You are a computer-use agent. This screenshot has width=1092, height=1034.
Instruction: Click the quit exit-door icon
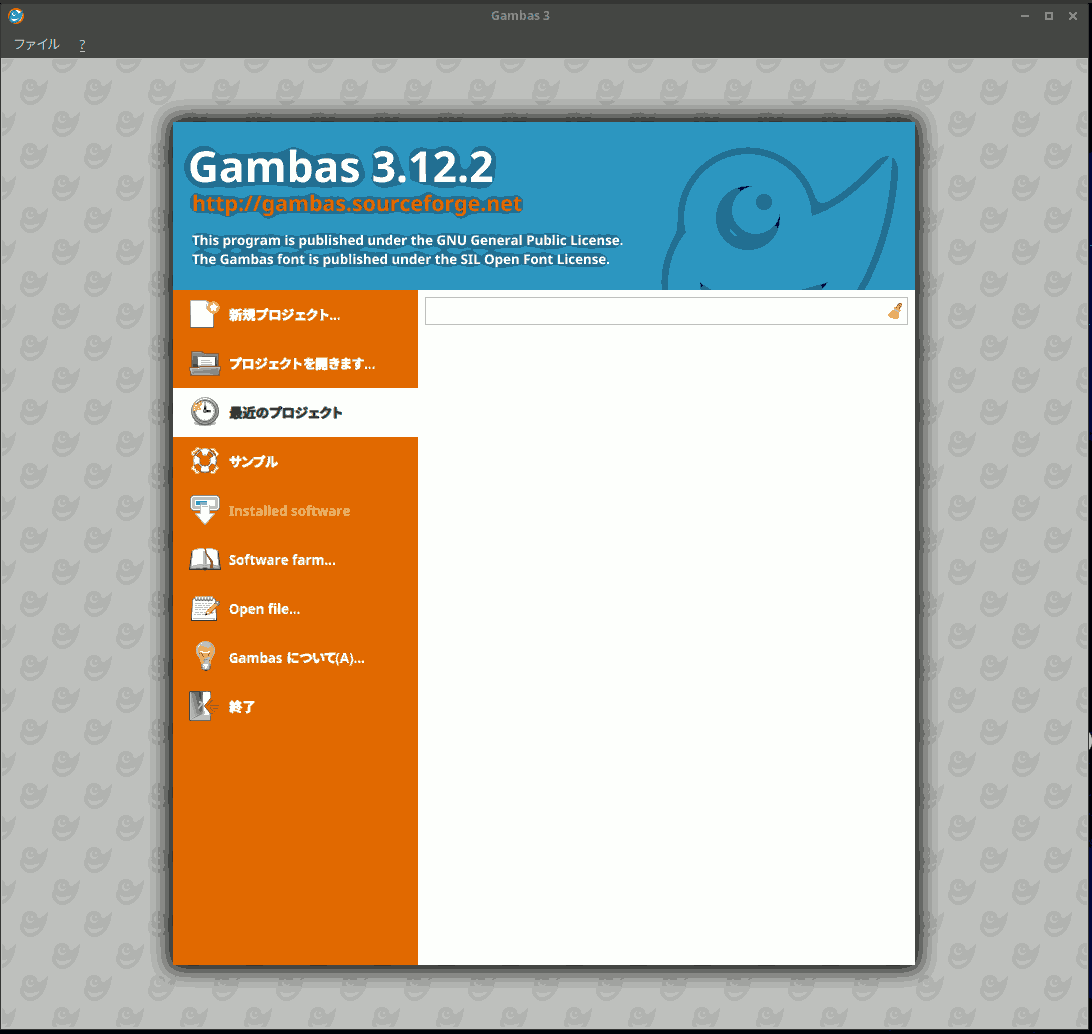click(x=203, y=706)
